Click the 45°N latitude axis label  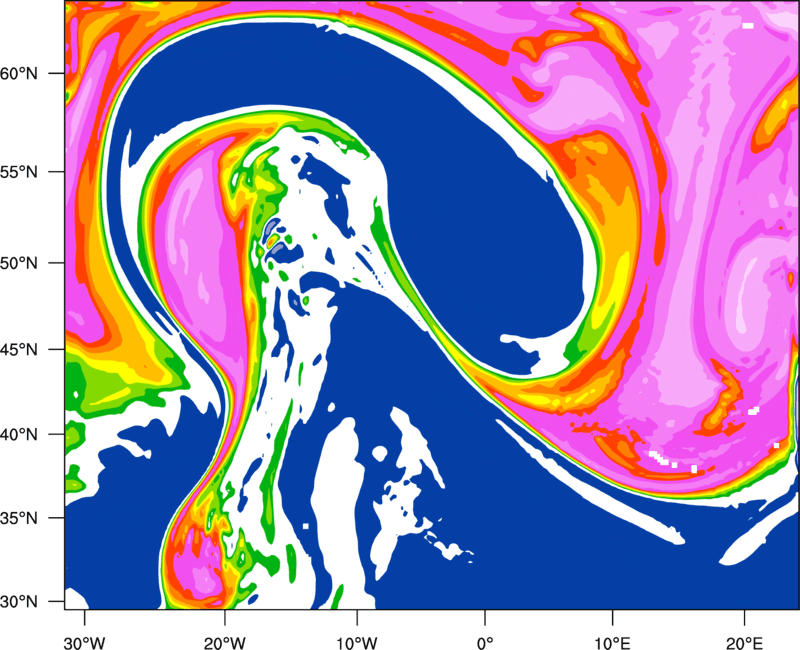pyautogui.click(x=19, y=349)
